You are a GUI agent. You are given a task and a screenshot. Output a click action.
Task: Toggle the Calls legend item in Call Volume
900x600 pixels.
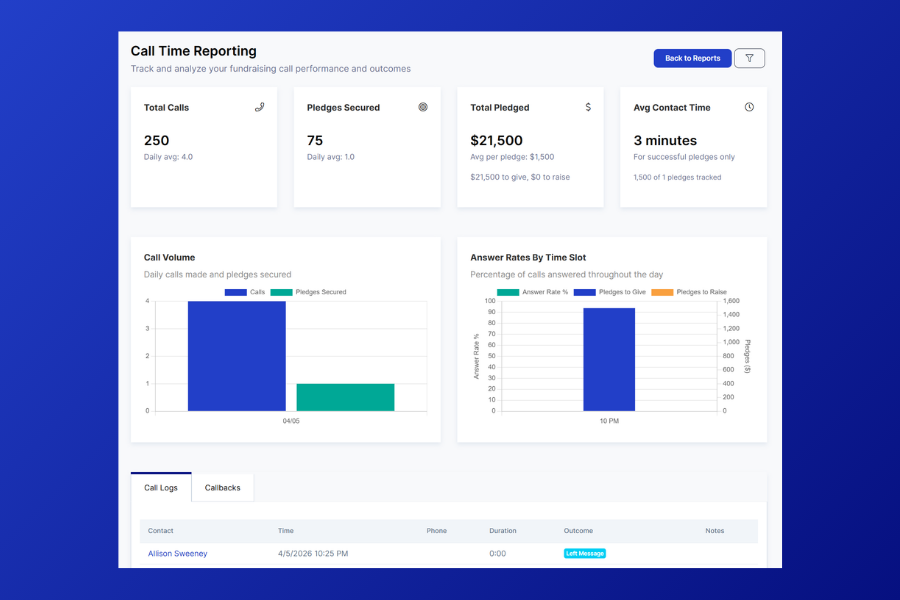[x=245, y=292]
